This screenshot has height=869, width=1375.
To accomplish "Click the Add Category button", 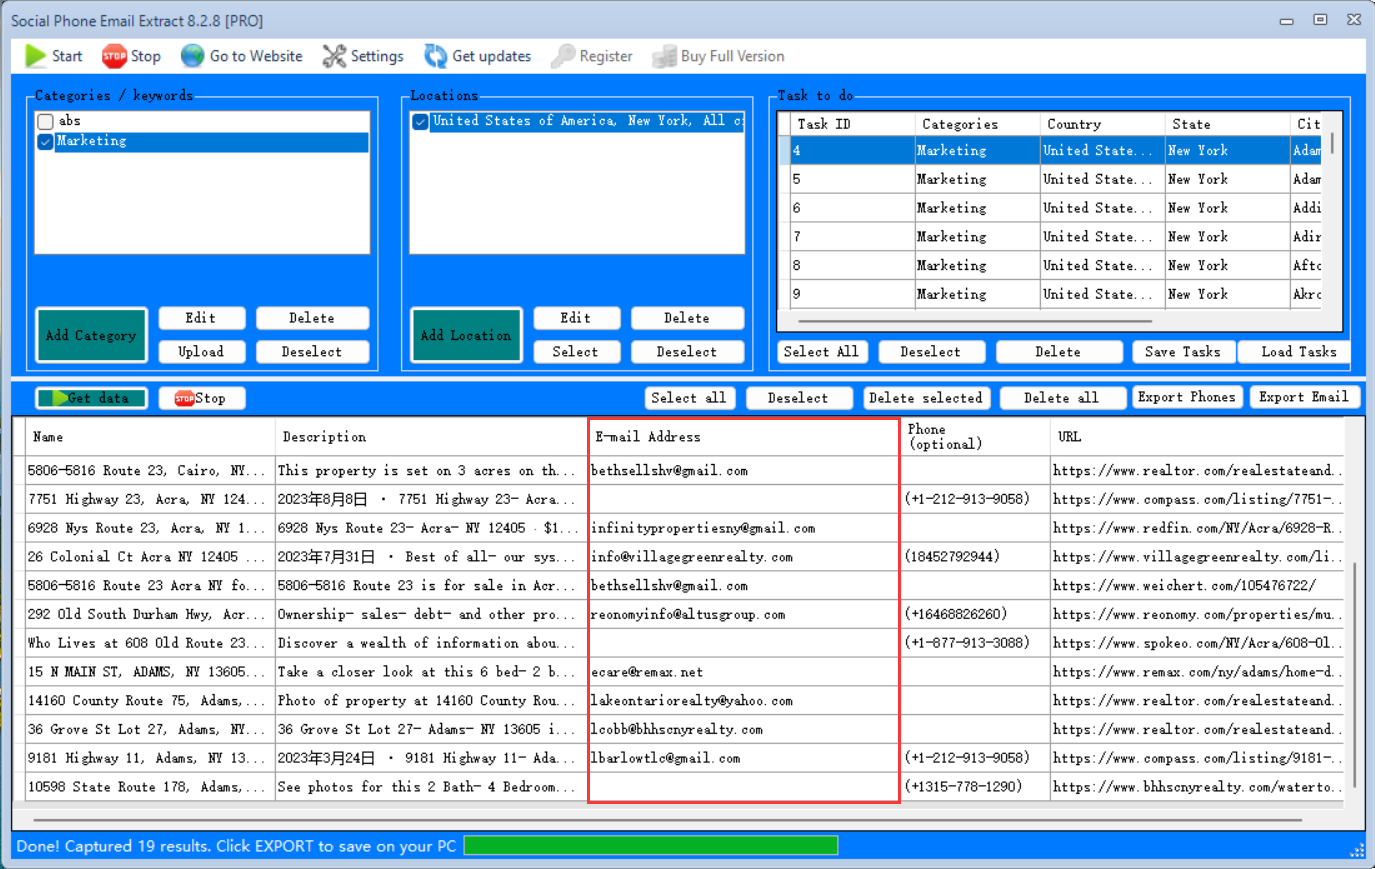I will pos(91,335).
